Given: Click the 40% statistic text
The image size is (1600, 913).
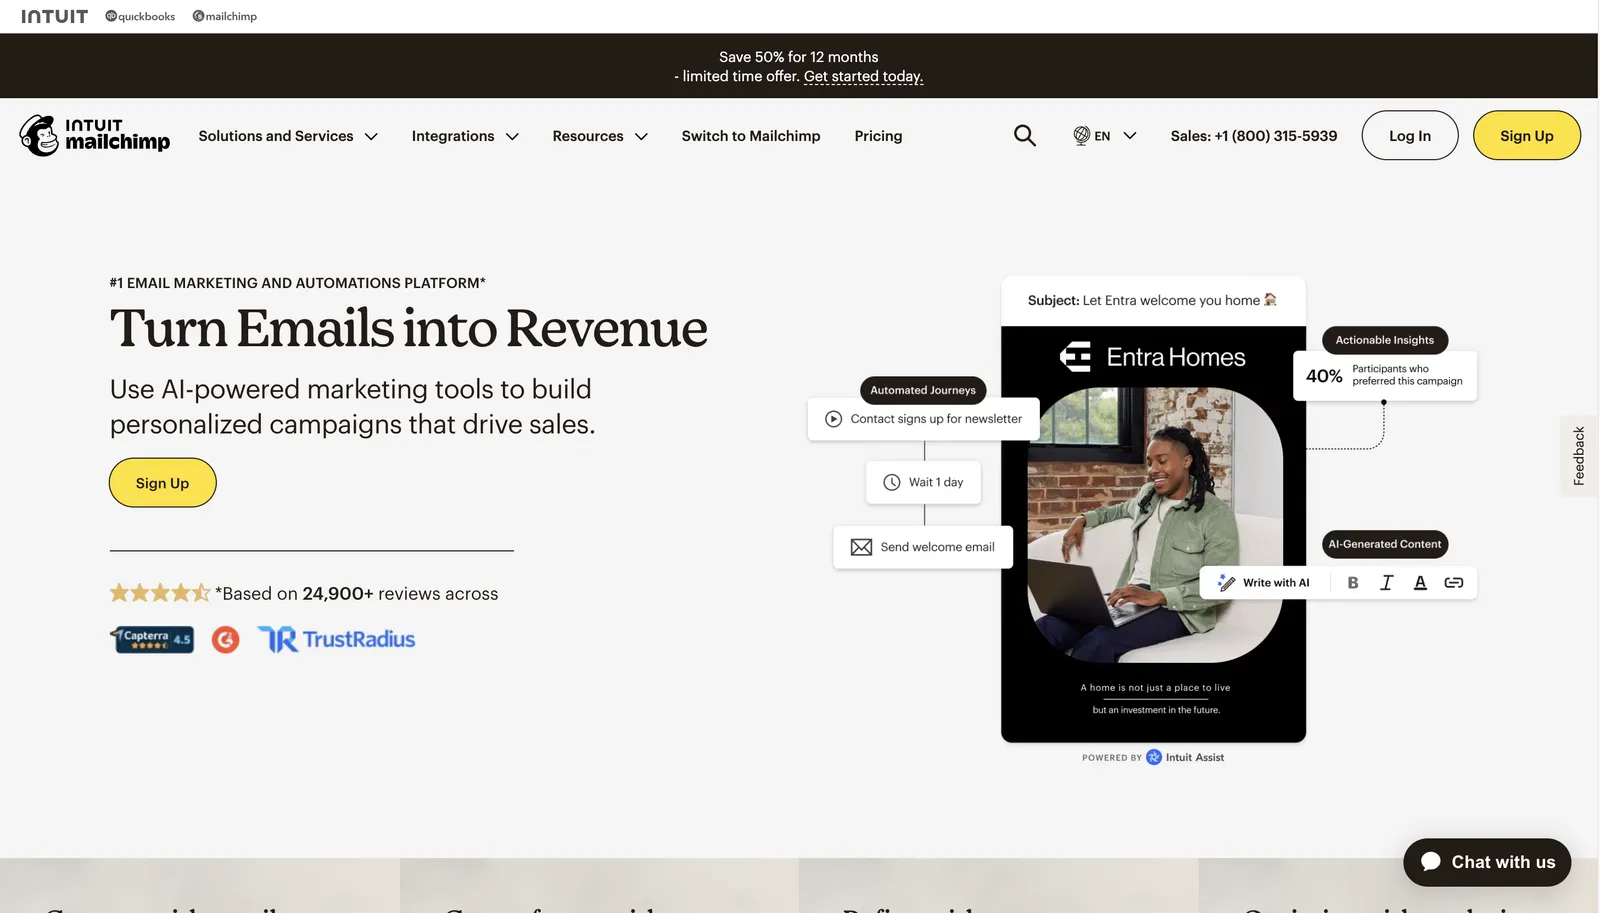Looking at the screenshot, I should 1324,376.
